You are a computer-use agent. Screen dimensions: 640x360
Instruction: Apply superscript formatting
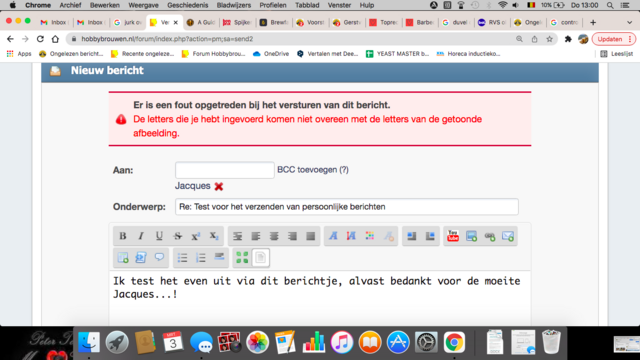196,236
